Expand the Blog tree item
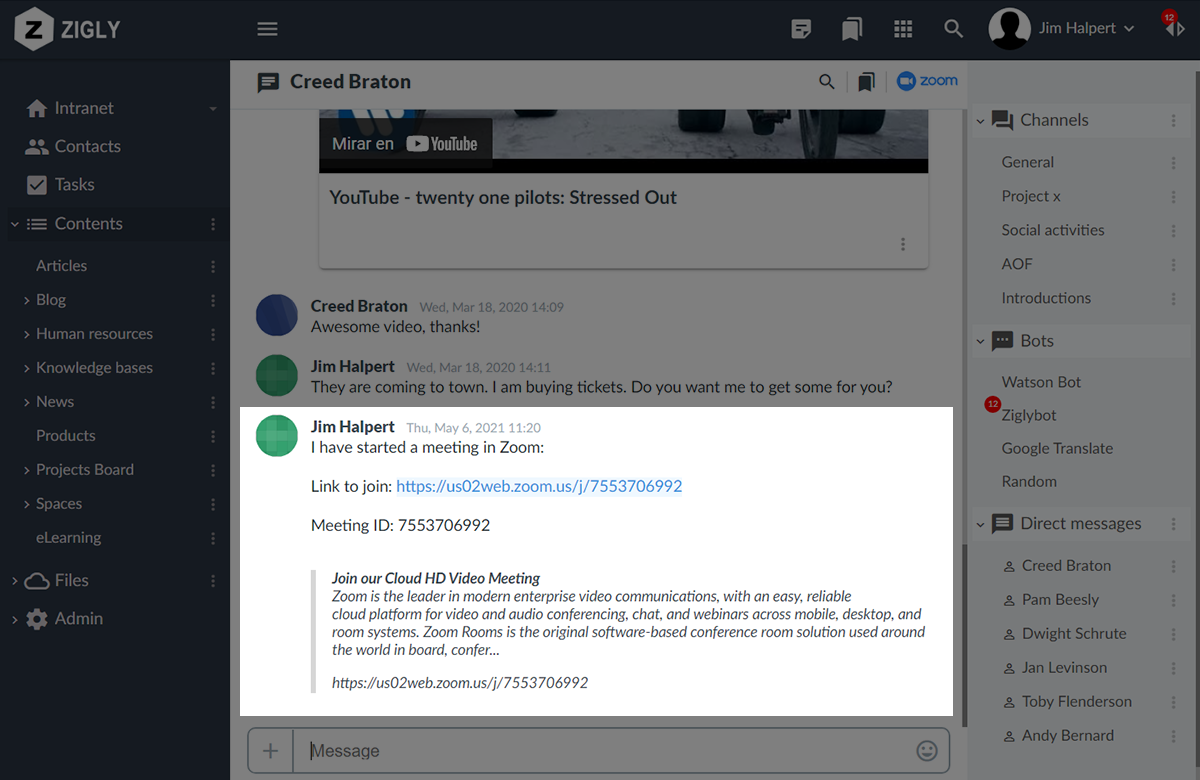The width and height of the screenshot is (1200, 780). (x=26, y=300)
